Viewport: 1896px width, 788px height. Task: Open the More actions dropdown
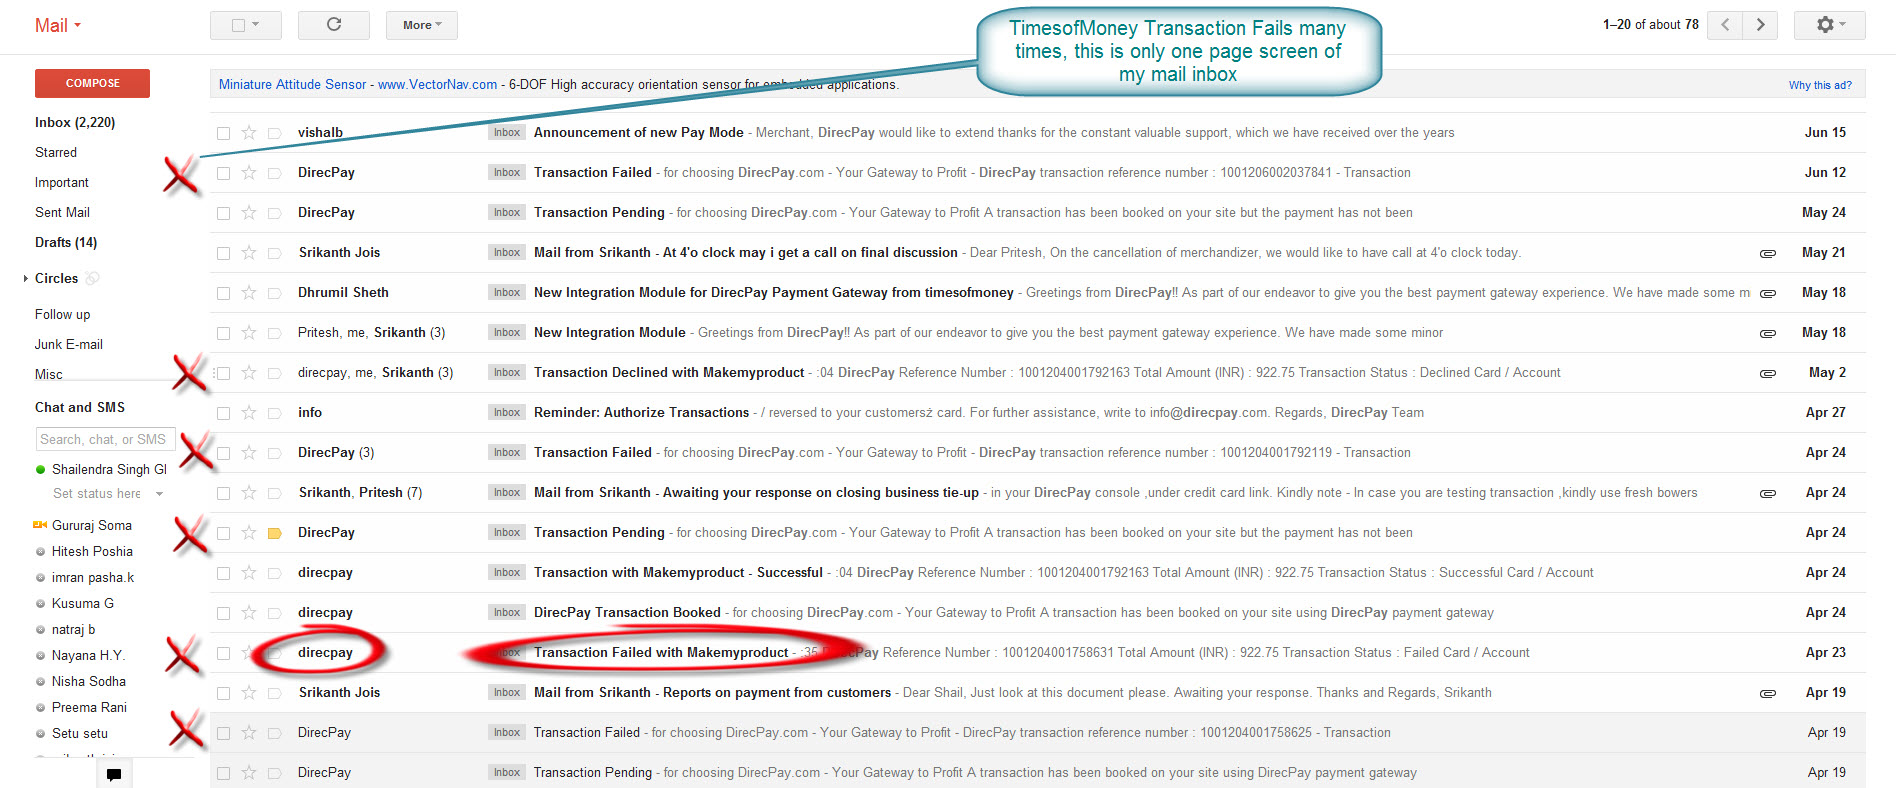pyautogui.click(x=422, y=25)
